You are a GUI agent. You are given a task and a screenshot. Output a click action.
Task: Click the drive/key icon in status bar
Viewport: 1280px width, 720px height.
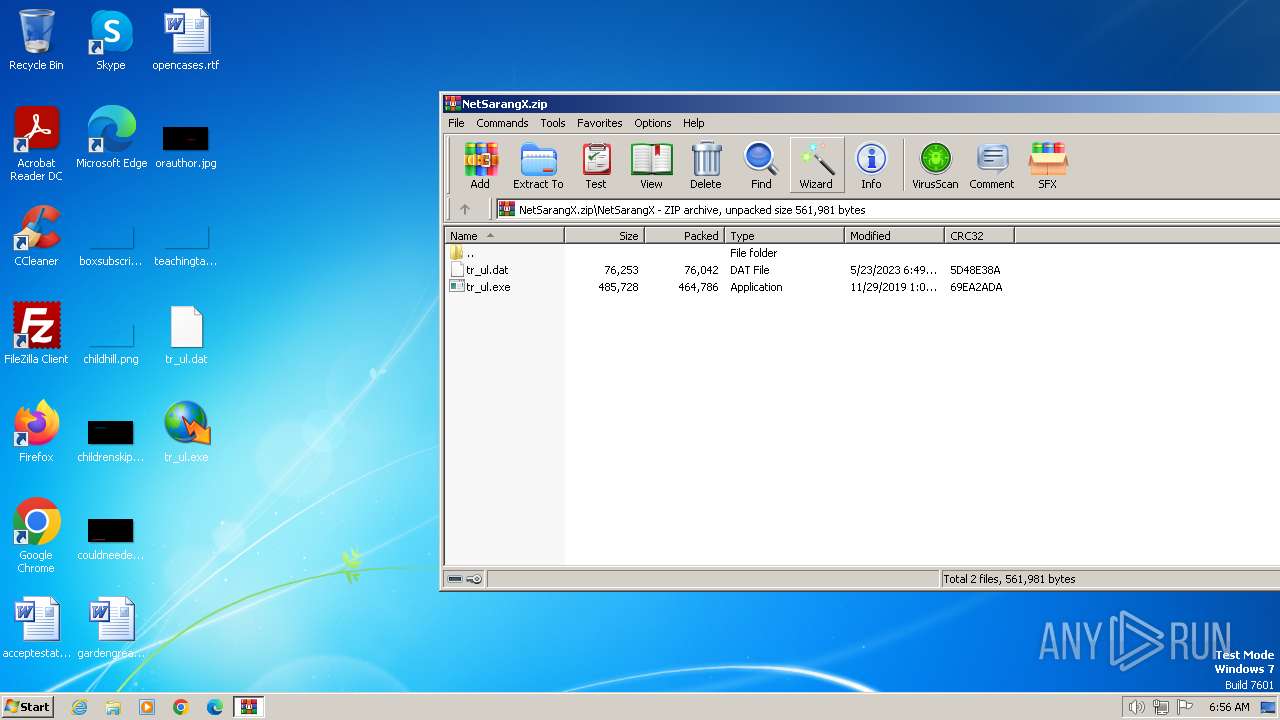click(465, 579)
